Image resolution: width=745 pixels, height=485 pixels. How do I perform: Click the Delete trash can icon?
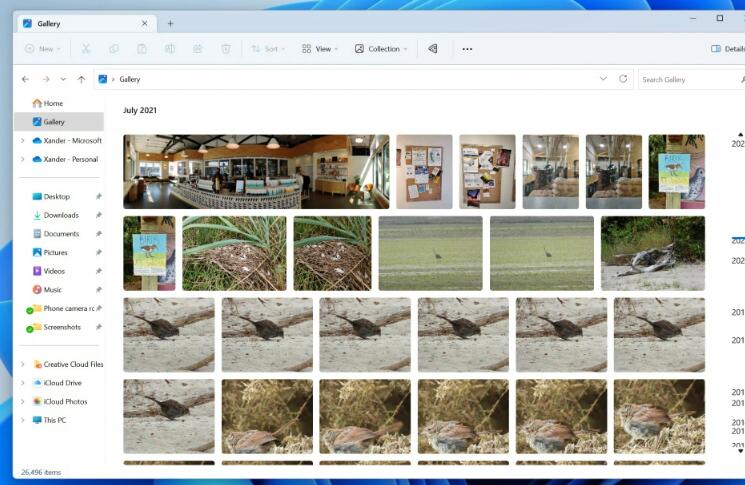click(226, 49)
